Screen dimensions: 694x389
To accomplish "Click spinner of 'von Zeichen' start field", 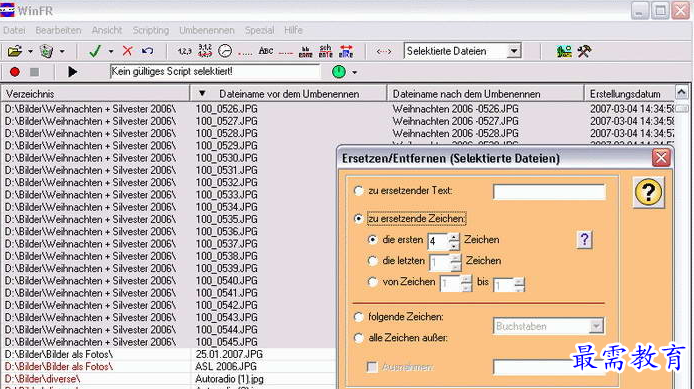I will point(466,284).
